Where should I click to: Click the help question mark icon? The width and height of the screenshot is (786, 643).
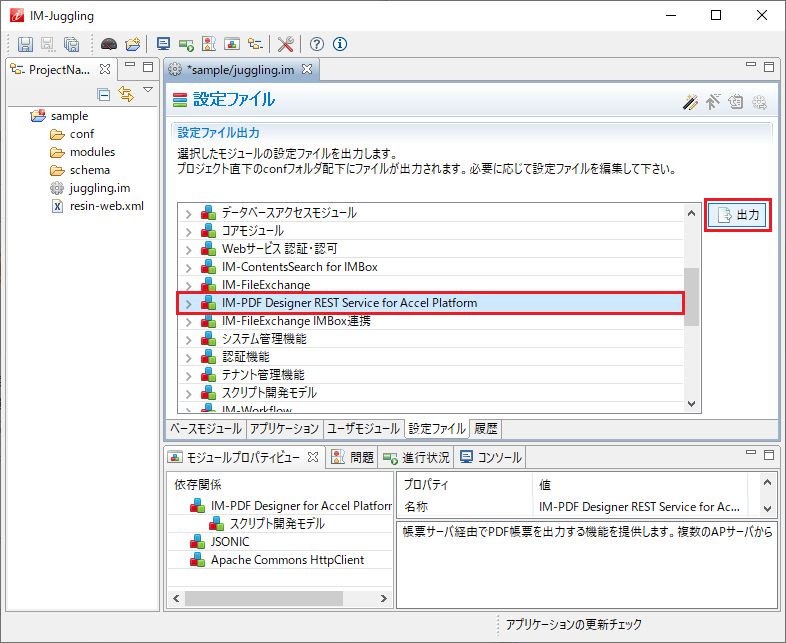coord(316,44)
